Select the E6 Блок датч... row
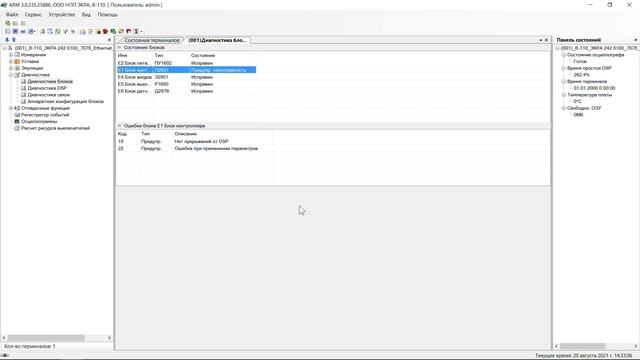 186,91
